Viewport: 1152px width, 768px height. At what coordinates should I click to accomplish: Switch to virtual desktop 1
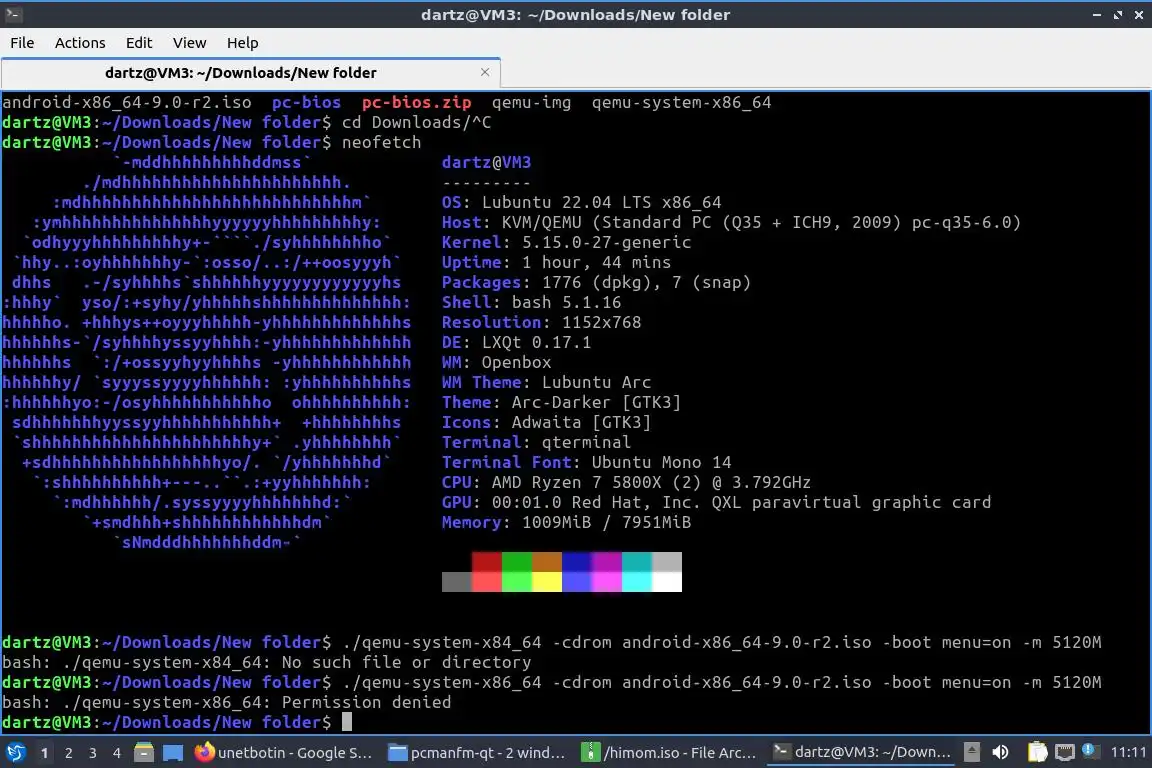pos(44,753)
